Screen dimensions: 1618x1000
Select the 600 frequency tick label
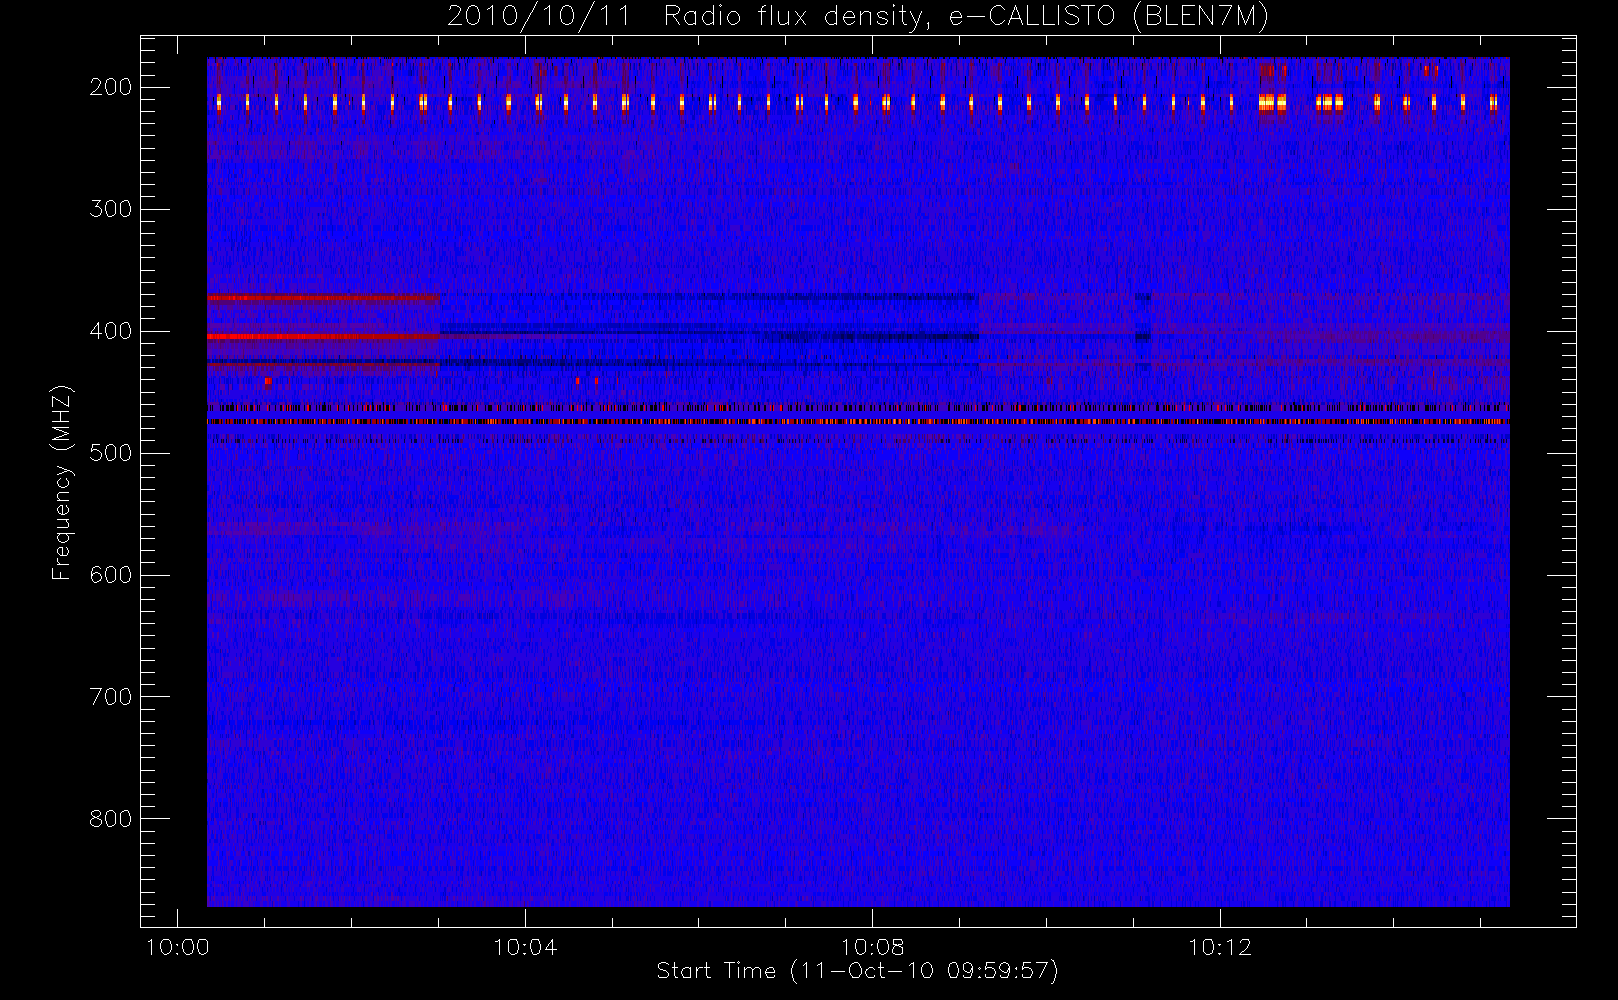(110, 575)
